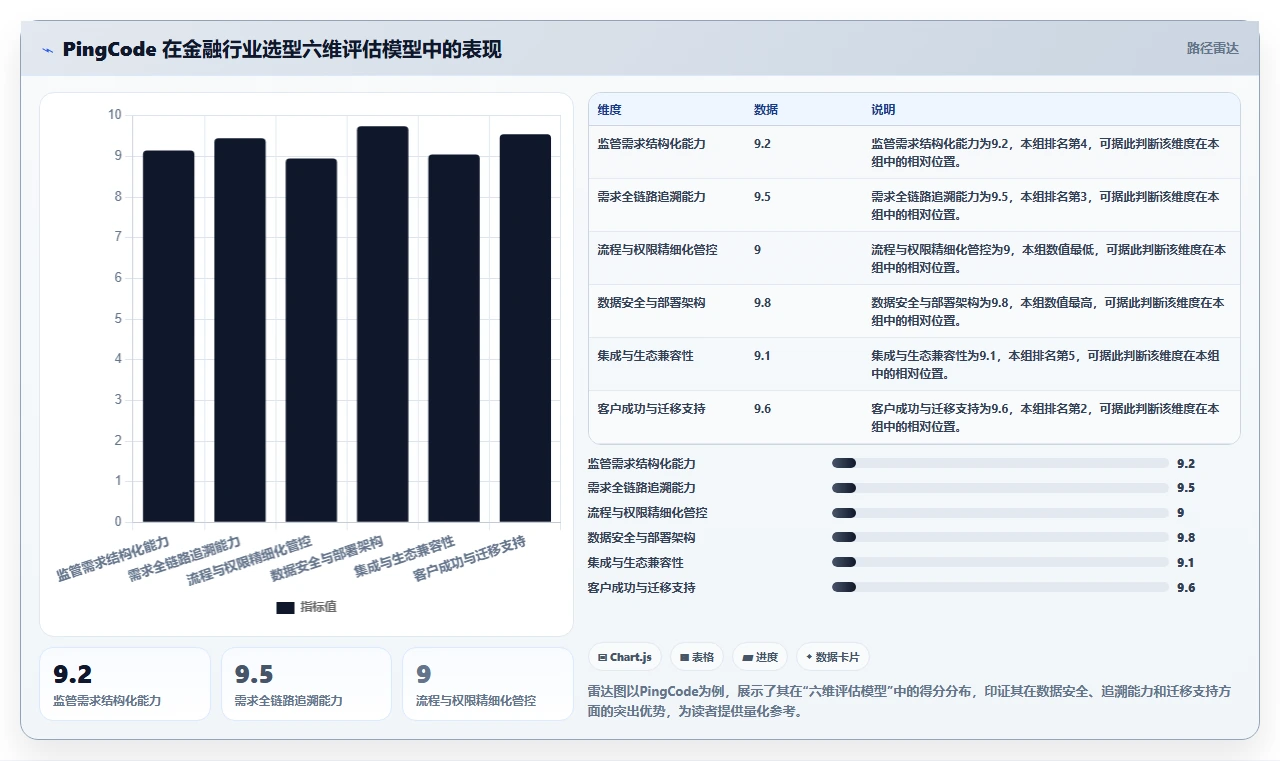Click the 客户成功与迁移支持 bar in chart

pos(525,328)
